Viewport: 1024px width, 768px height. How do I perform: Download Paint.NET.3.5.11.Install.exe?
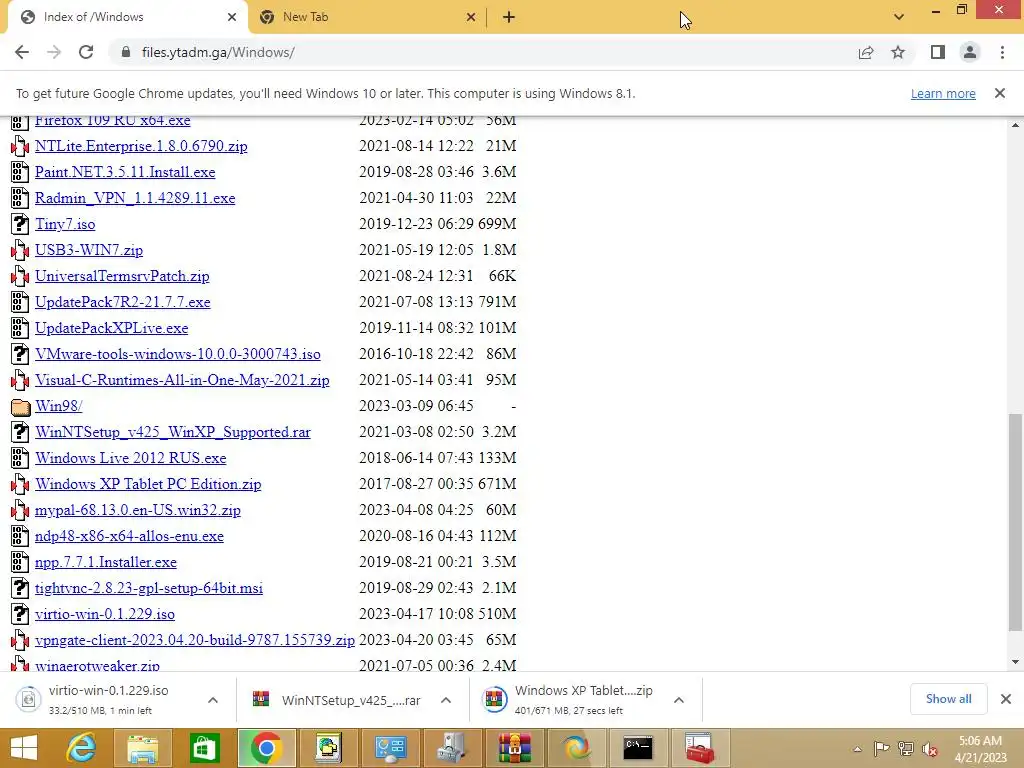(x=125, y=172)
